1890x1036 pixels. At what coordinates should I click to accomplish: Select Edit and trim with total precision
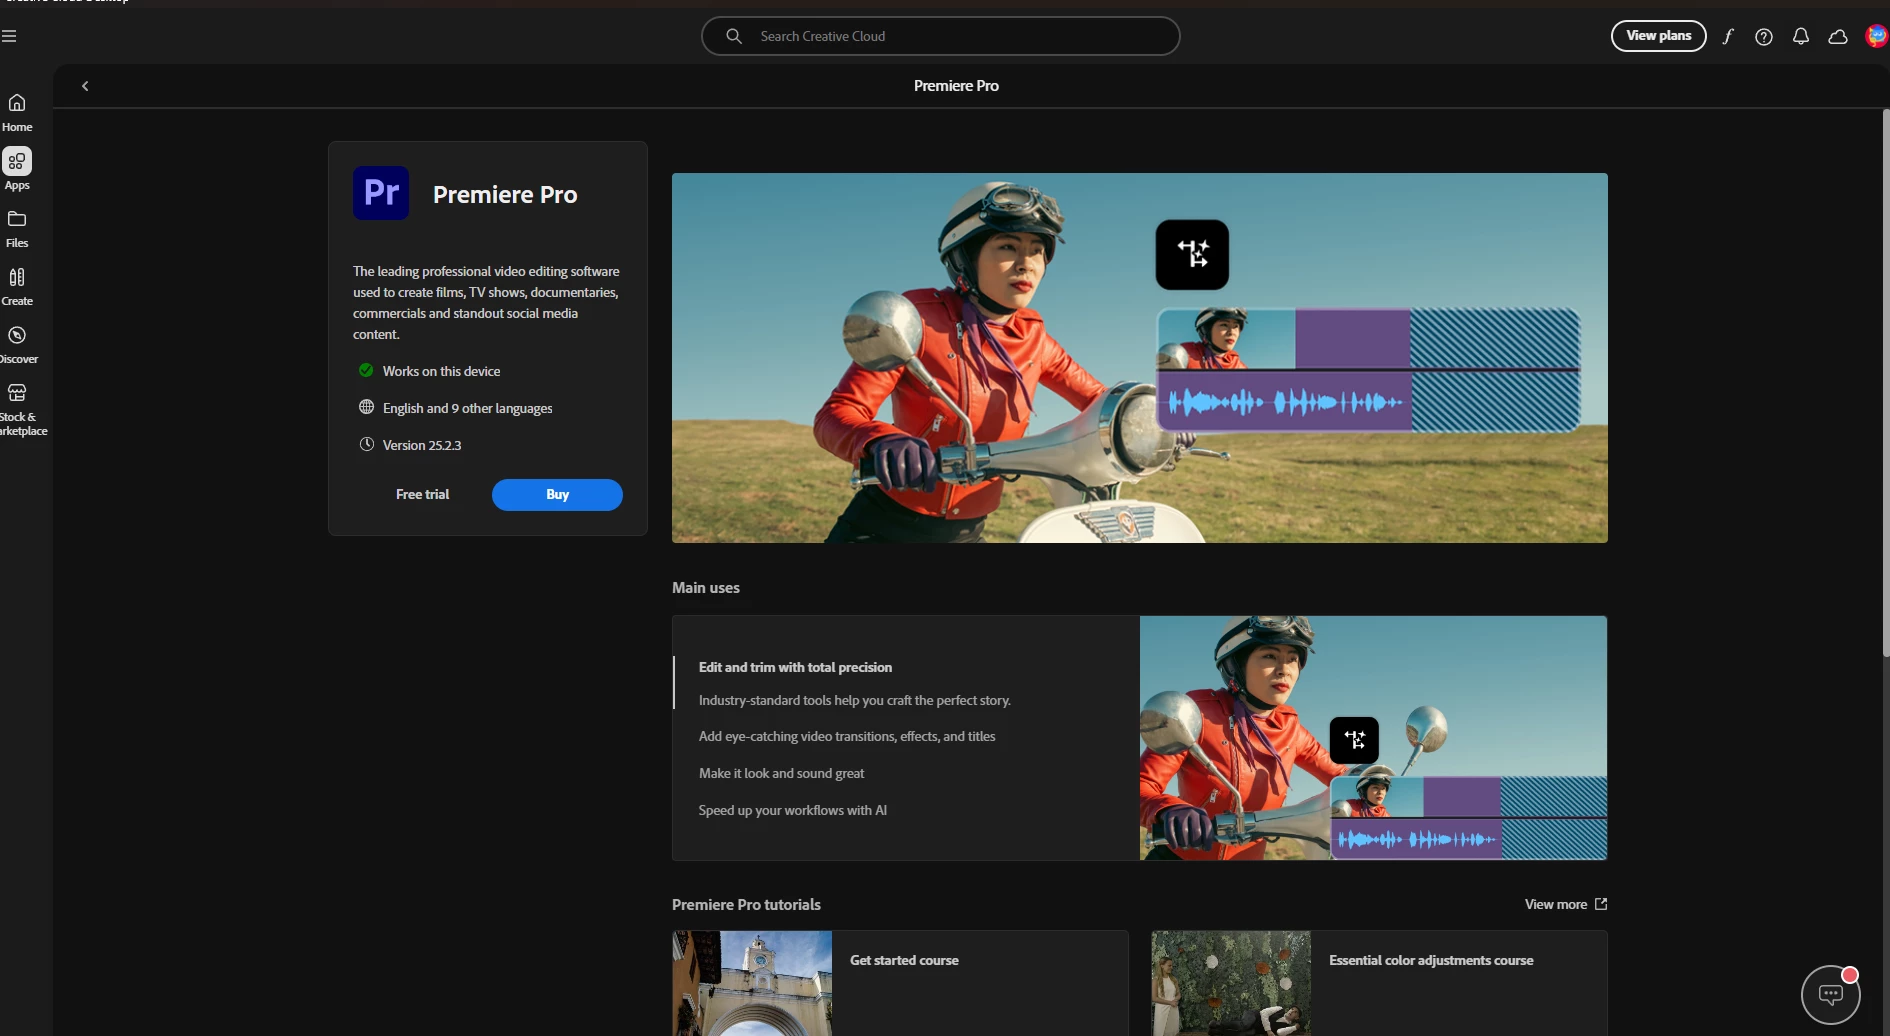(795, 667)
